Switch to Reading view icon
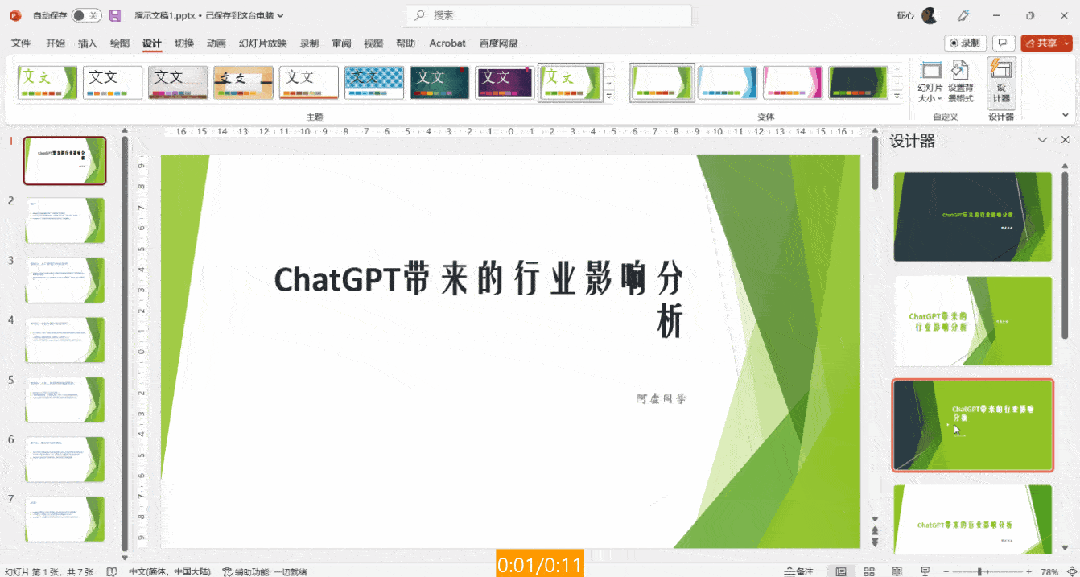Viewport: 1080px width, 577px height. coord(895,571)
